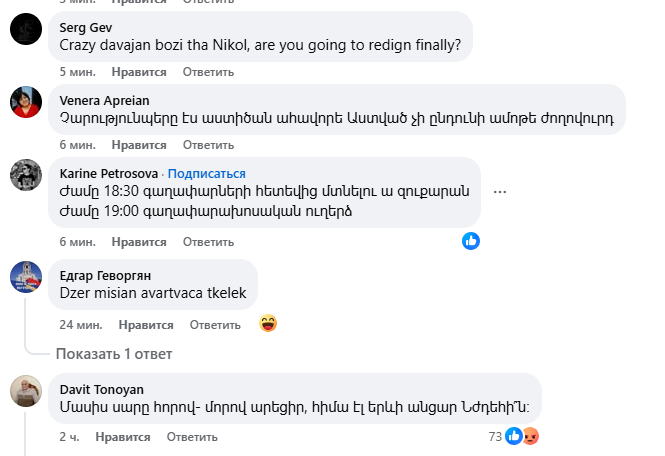The image size is (665, 456).
Task: Click the like reaction icon on Karine Petrosova's comment
Action: pos(471,241)
